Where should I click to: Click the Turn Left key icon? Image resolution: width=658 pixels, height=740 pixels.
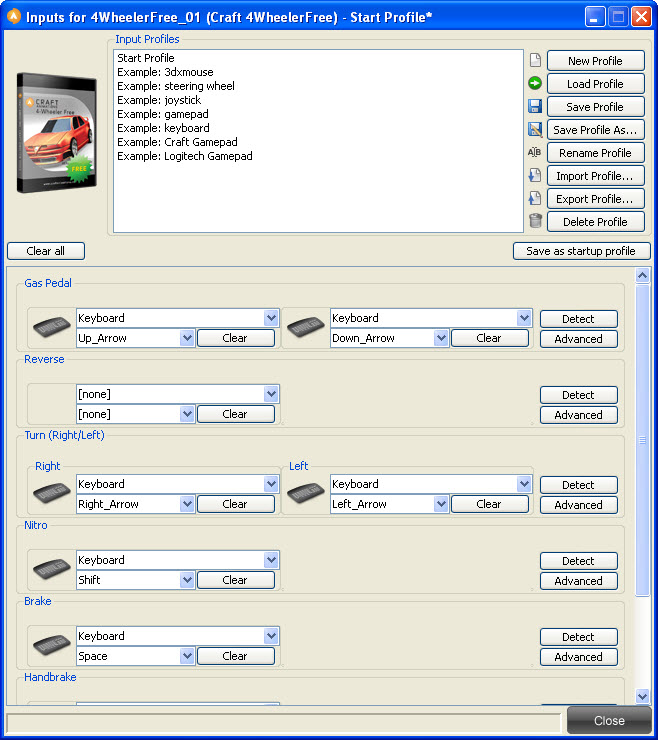coord(305,493)
